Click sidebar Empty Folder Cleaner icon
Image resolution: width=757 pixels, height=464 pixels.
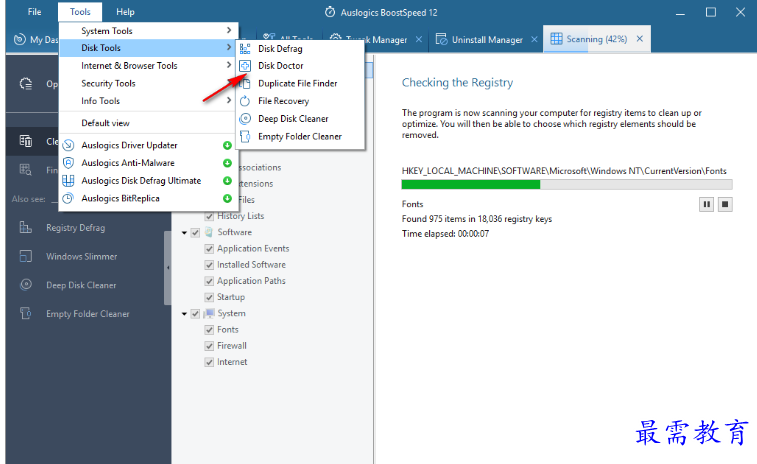(x=26, y=313)
